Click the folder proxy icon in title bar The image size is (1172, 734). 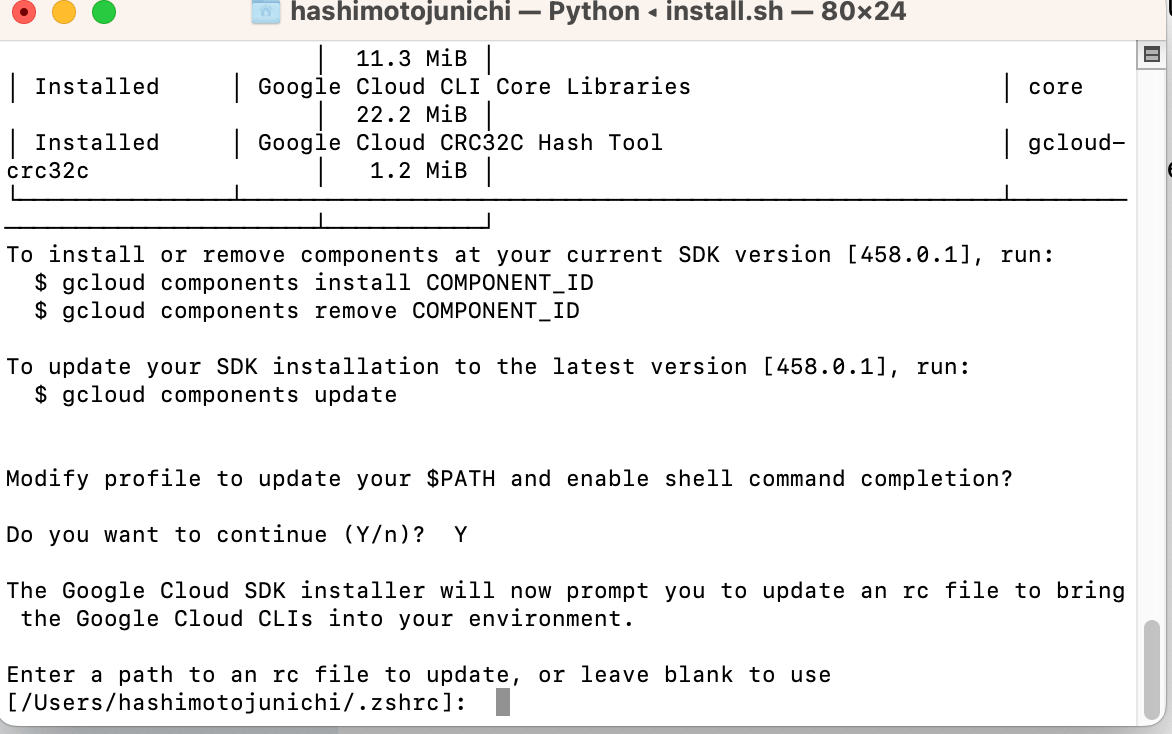(x=265, y=13)
